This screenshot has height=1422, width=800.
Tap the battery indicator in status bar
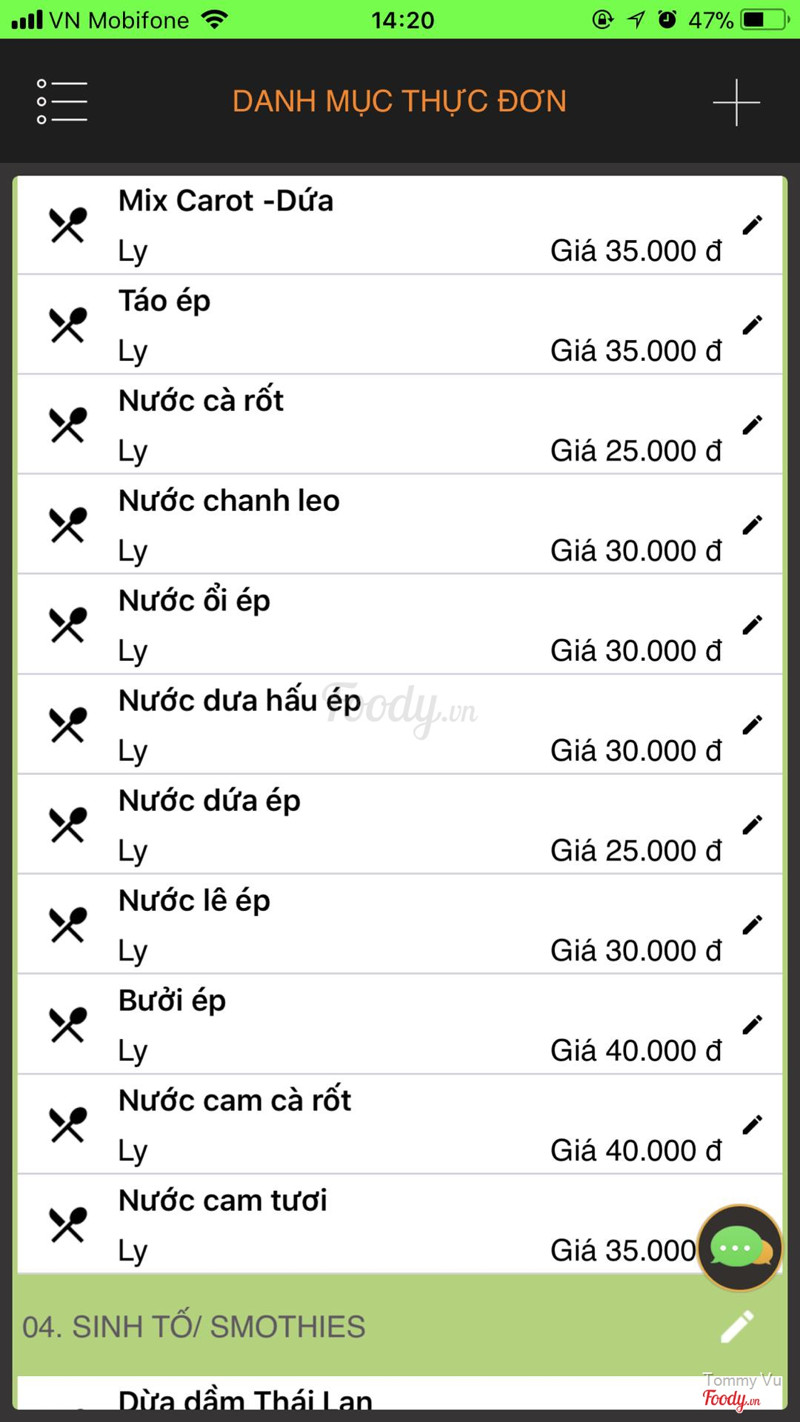point(766,19)
